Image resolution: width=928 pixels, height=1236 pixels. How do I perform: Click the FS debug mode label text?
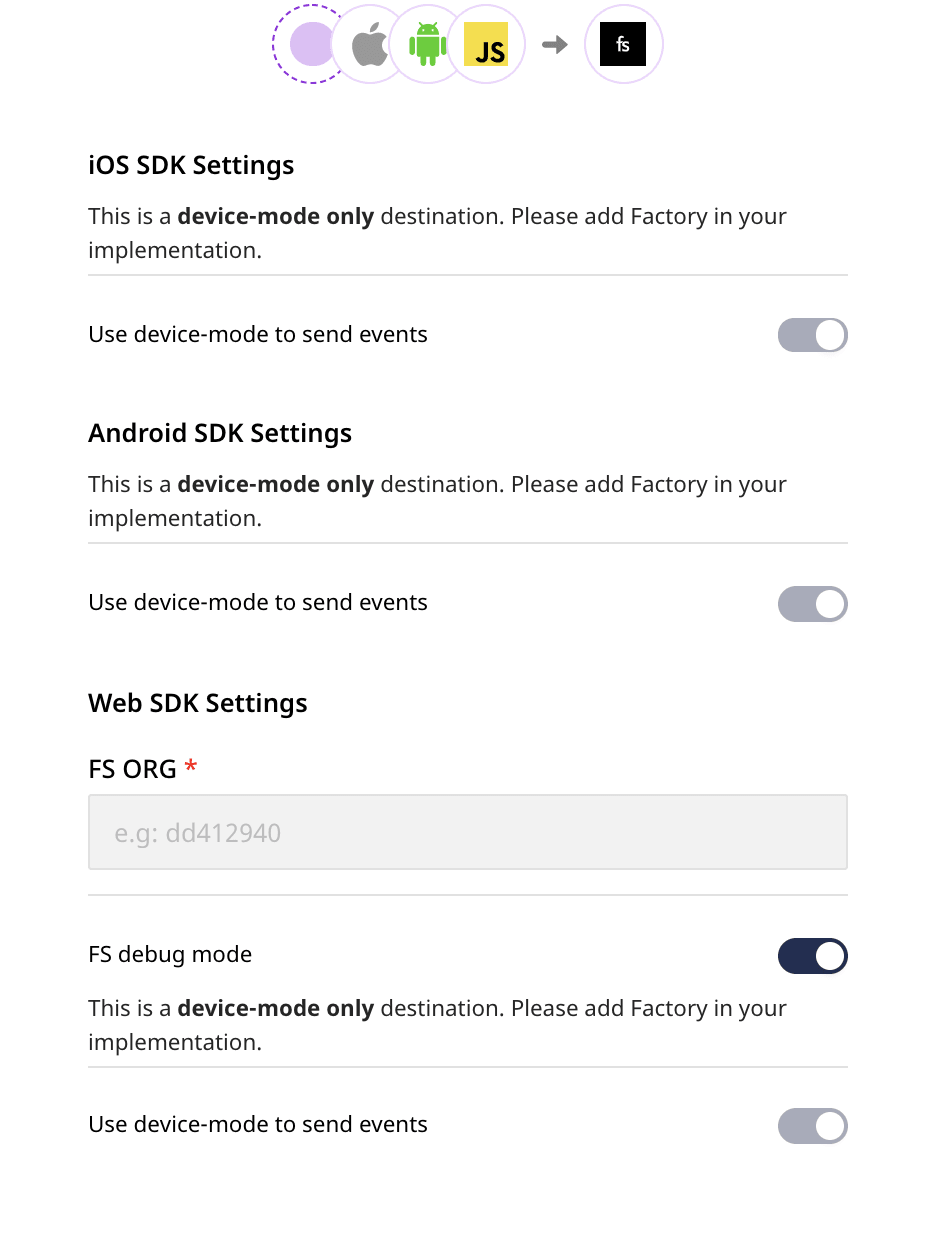pyautogui.click(x=169, y=955)
